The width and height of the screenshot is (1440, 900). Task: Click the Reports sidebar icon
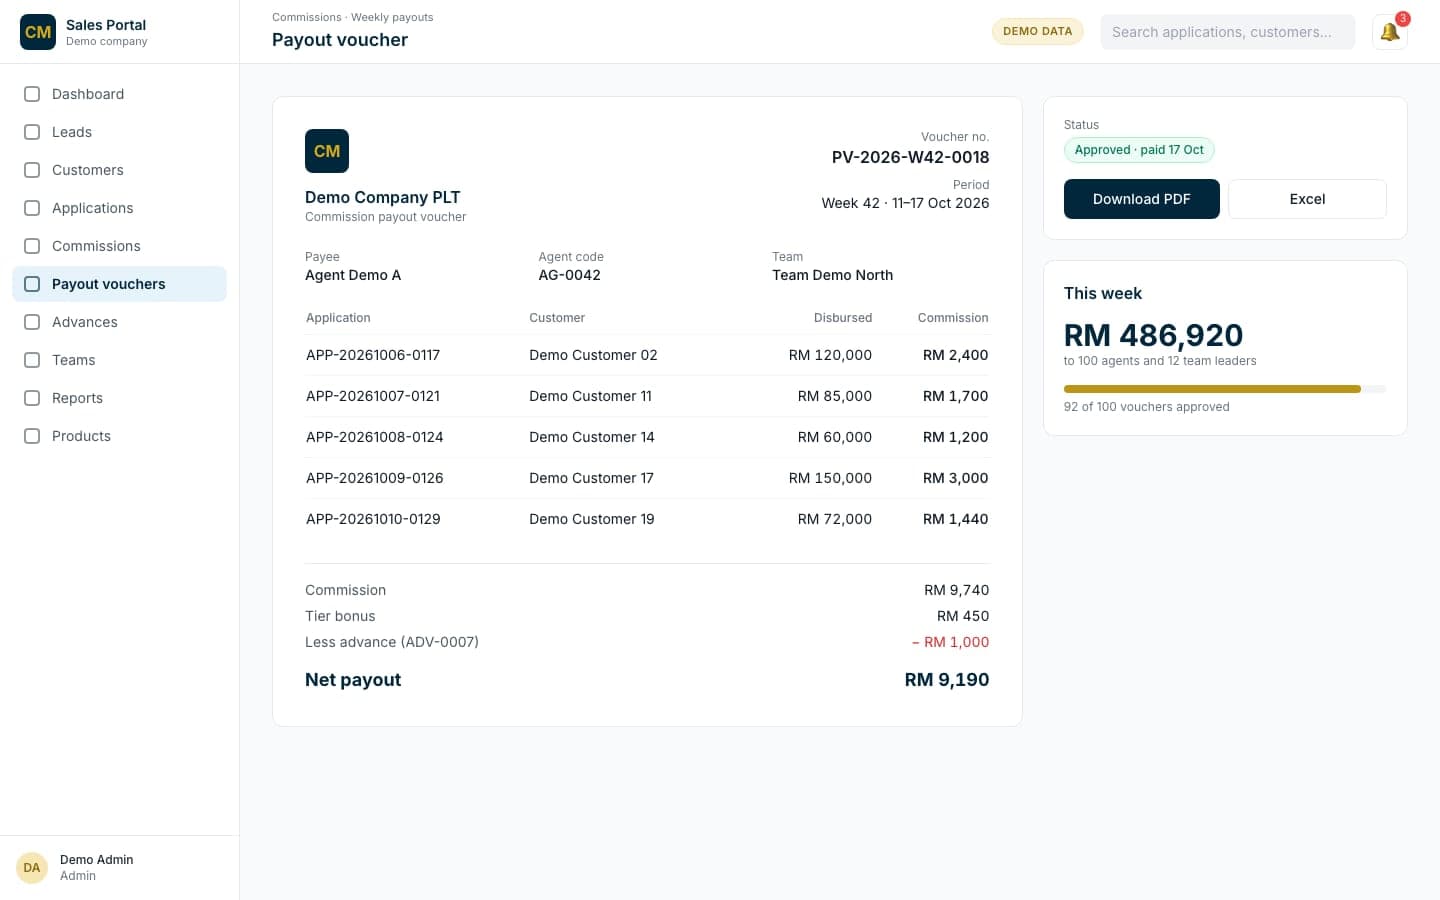32,398
